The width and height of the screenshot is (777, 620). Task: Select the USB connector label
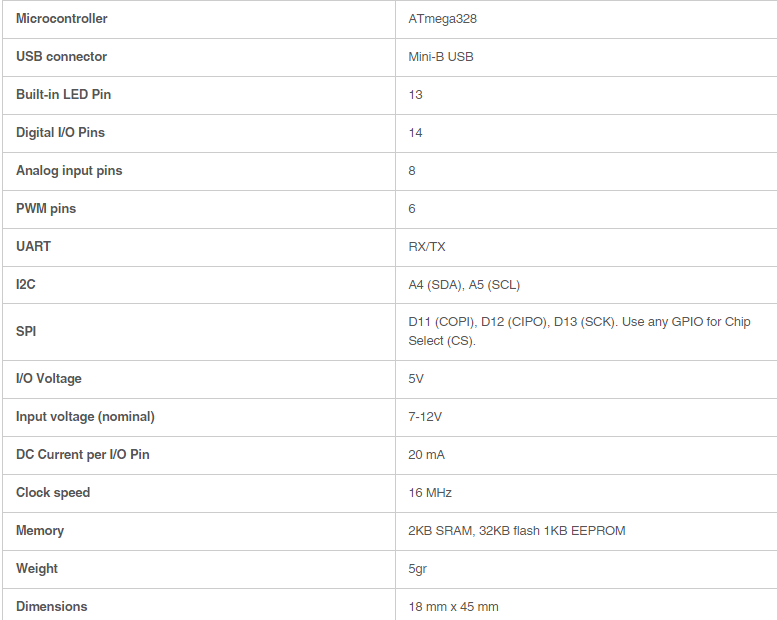click(x=61, y=57)
